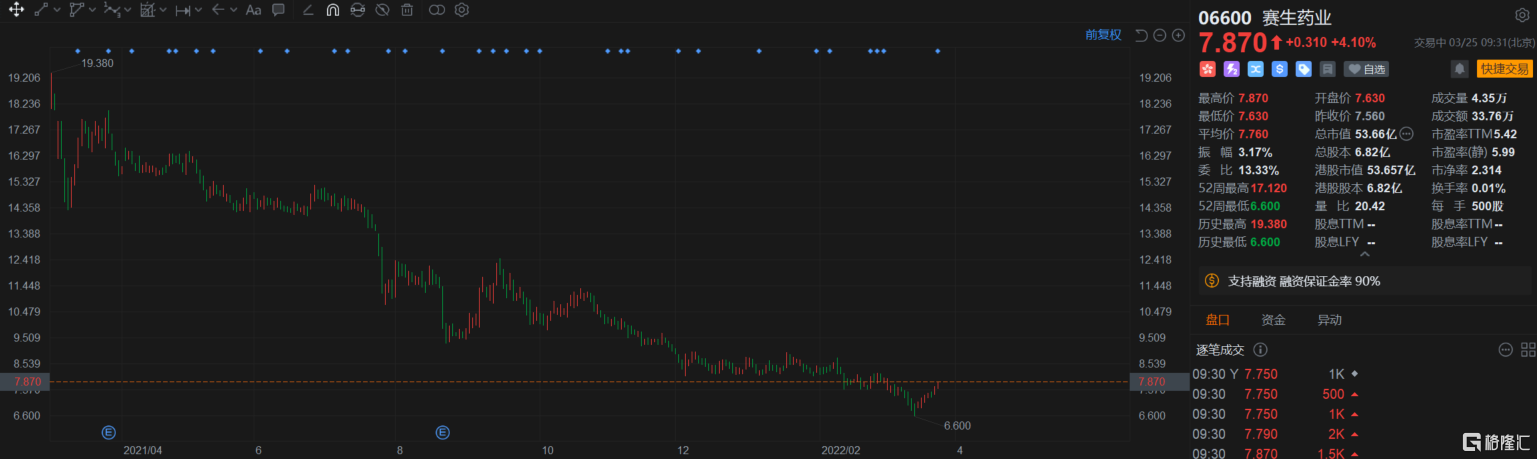Add stock to watchlist via 自选

(1367, 69)
